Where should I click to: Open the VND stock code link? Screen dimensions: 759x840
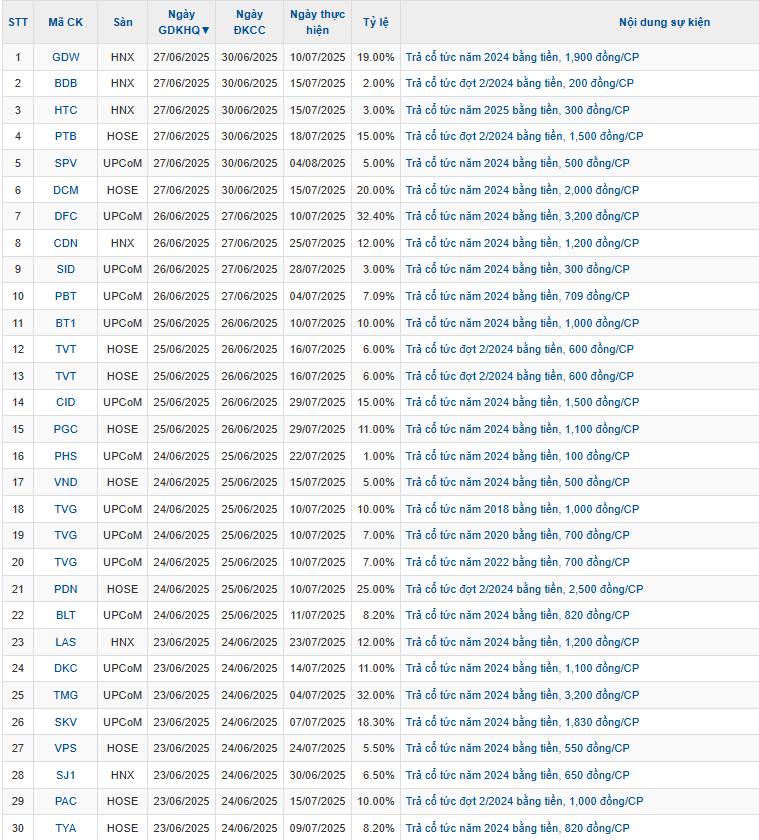pos(66,482)
